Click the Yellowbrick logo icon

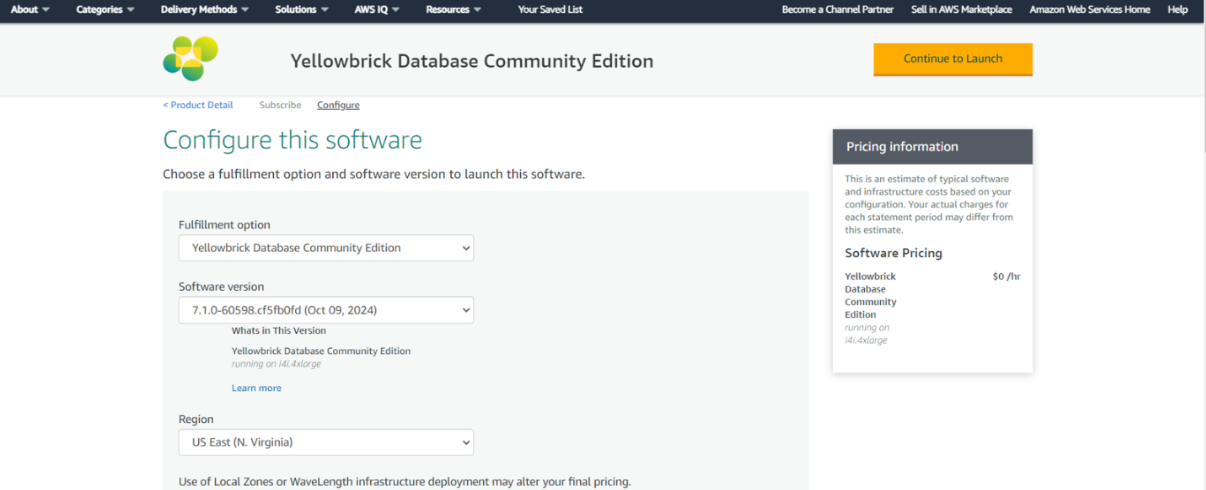coord(190,59)
